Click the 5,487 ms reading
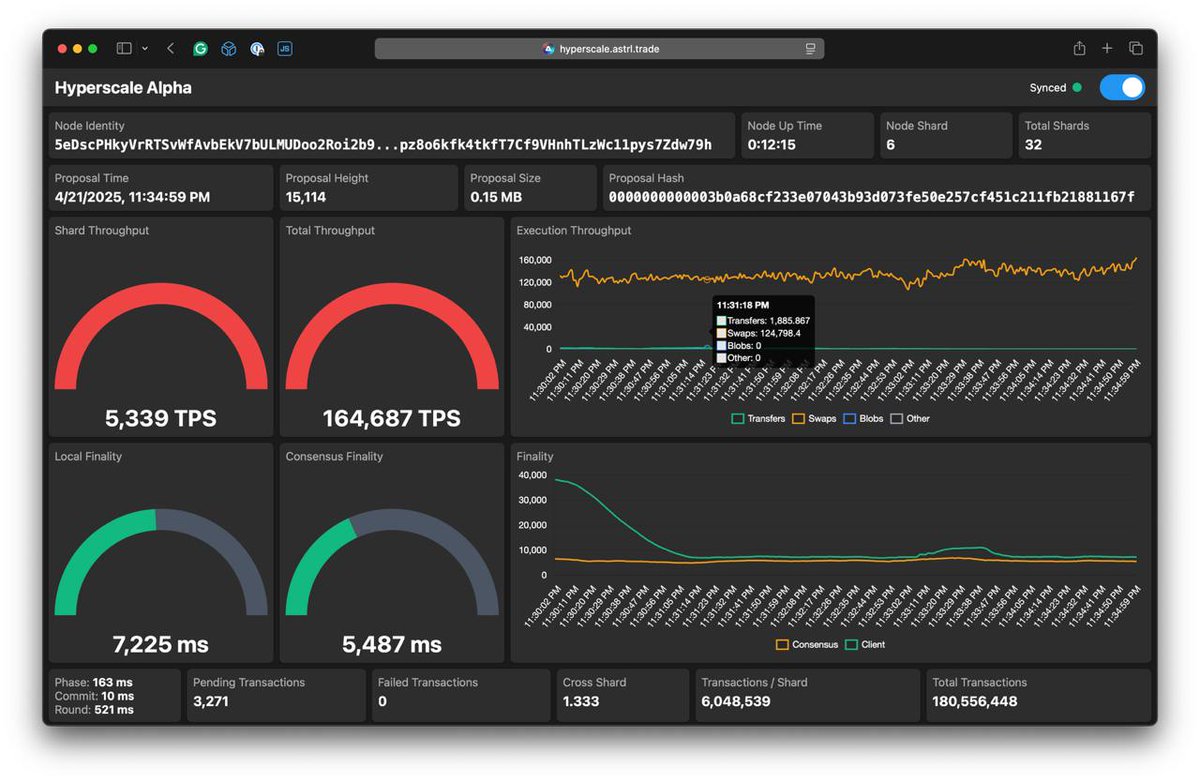Screen dimensions: 1200x782 [x=392, y=644]
